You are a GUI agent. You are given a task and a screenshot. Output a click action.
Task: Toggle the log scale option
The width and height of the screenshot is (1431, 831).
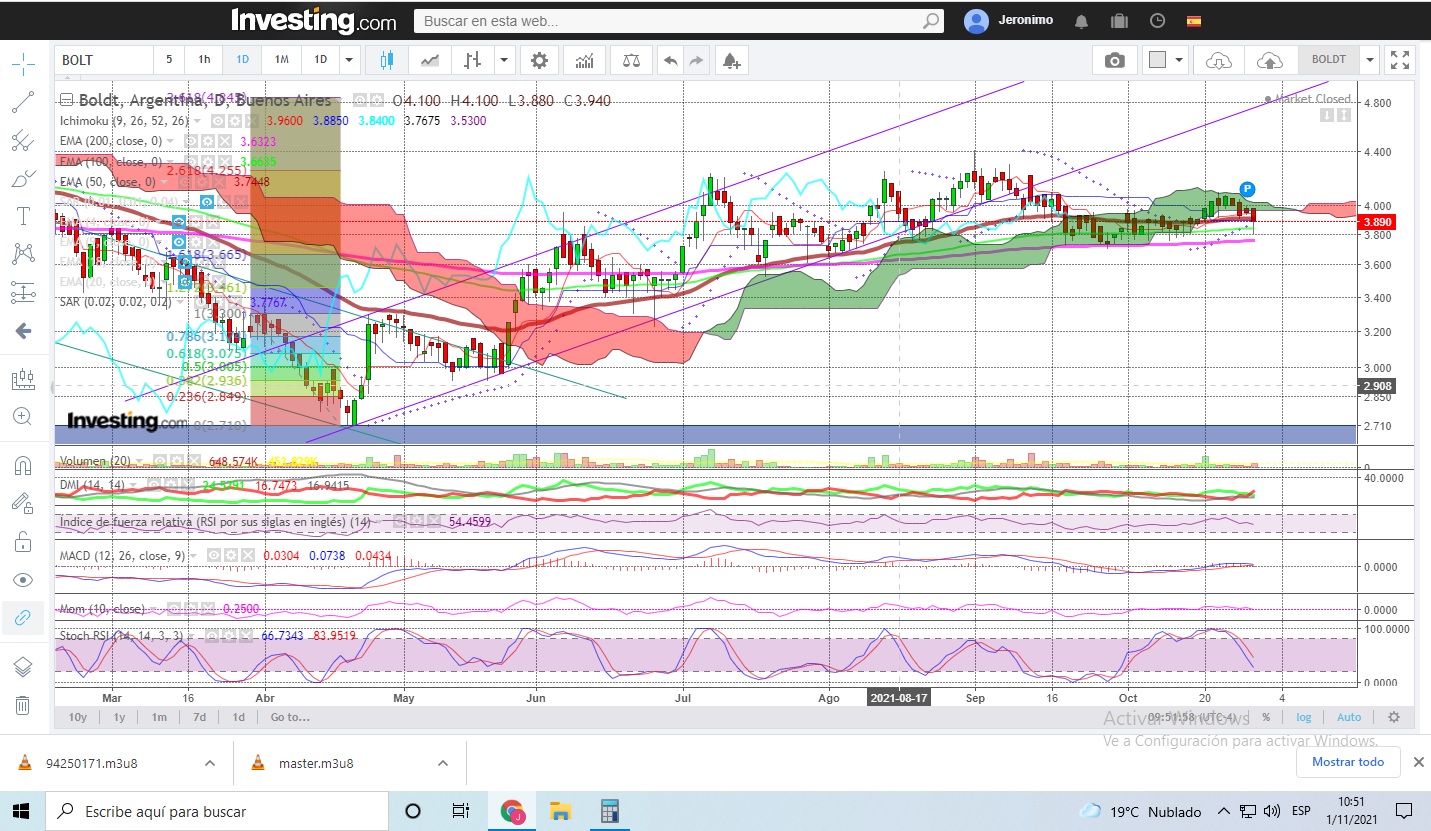point(1304,717)
